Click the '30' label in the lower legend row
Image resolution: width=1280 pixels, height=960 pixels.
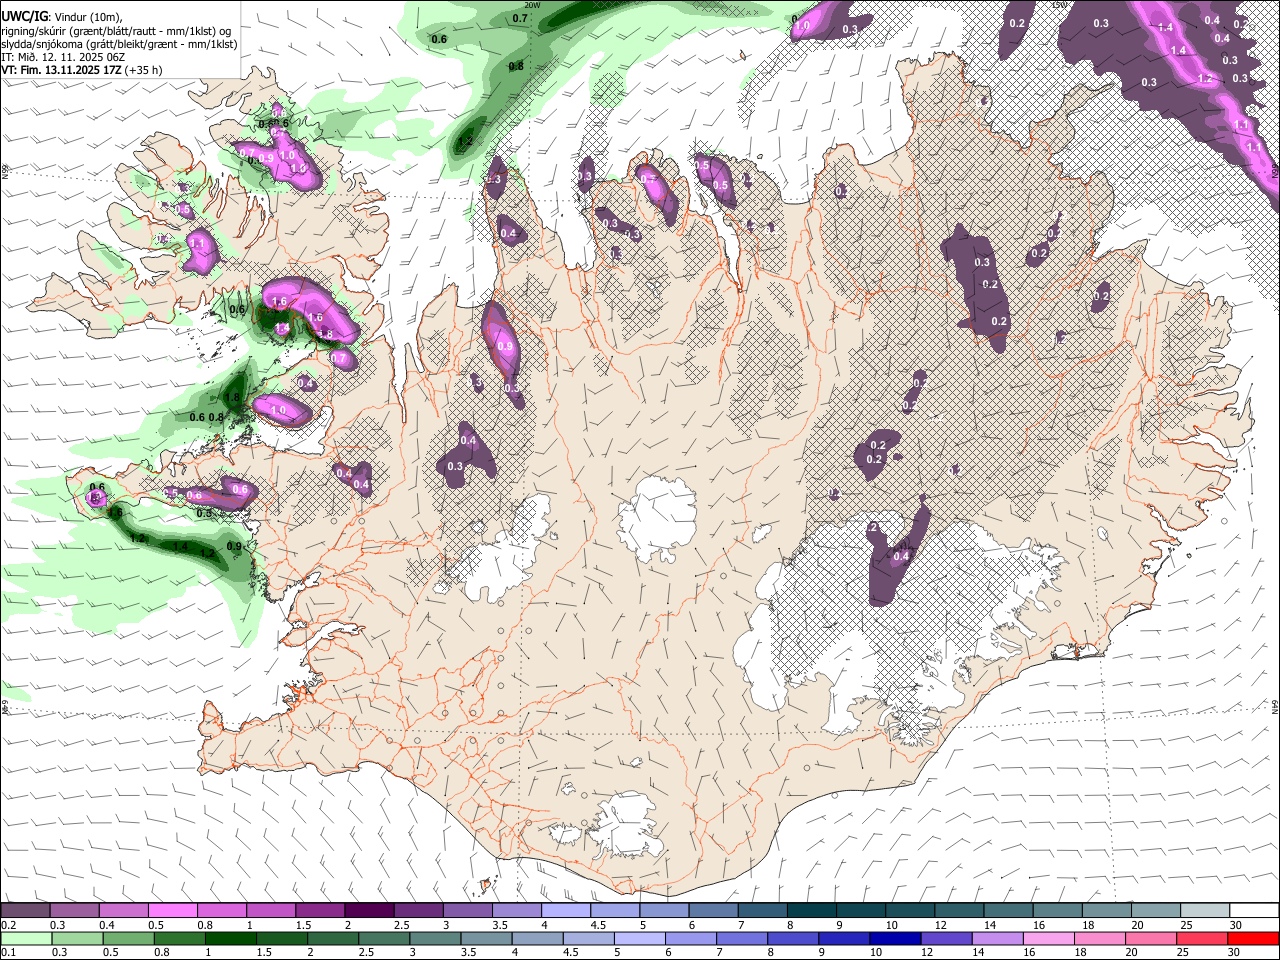coord(1234,953)
